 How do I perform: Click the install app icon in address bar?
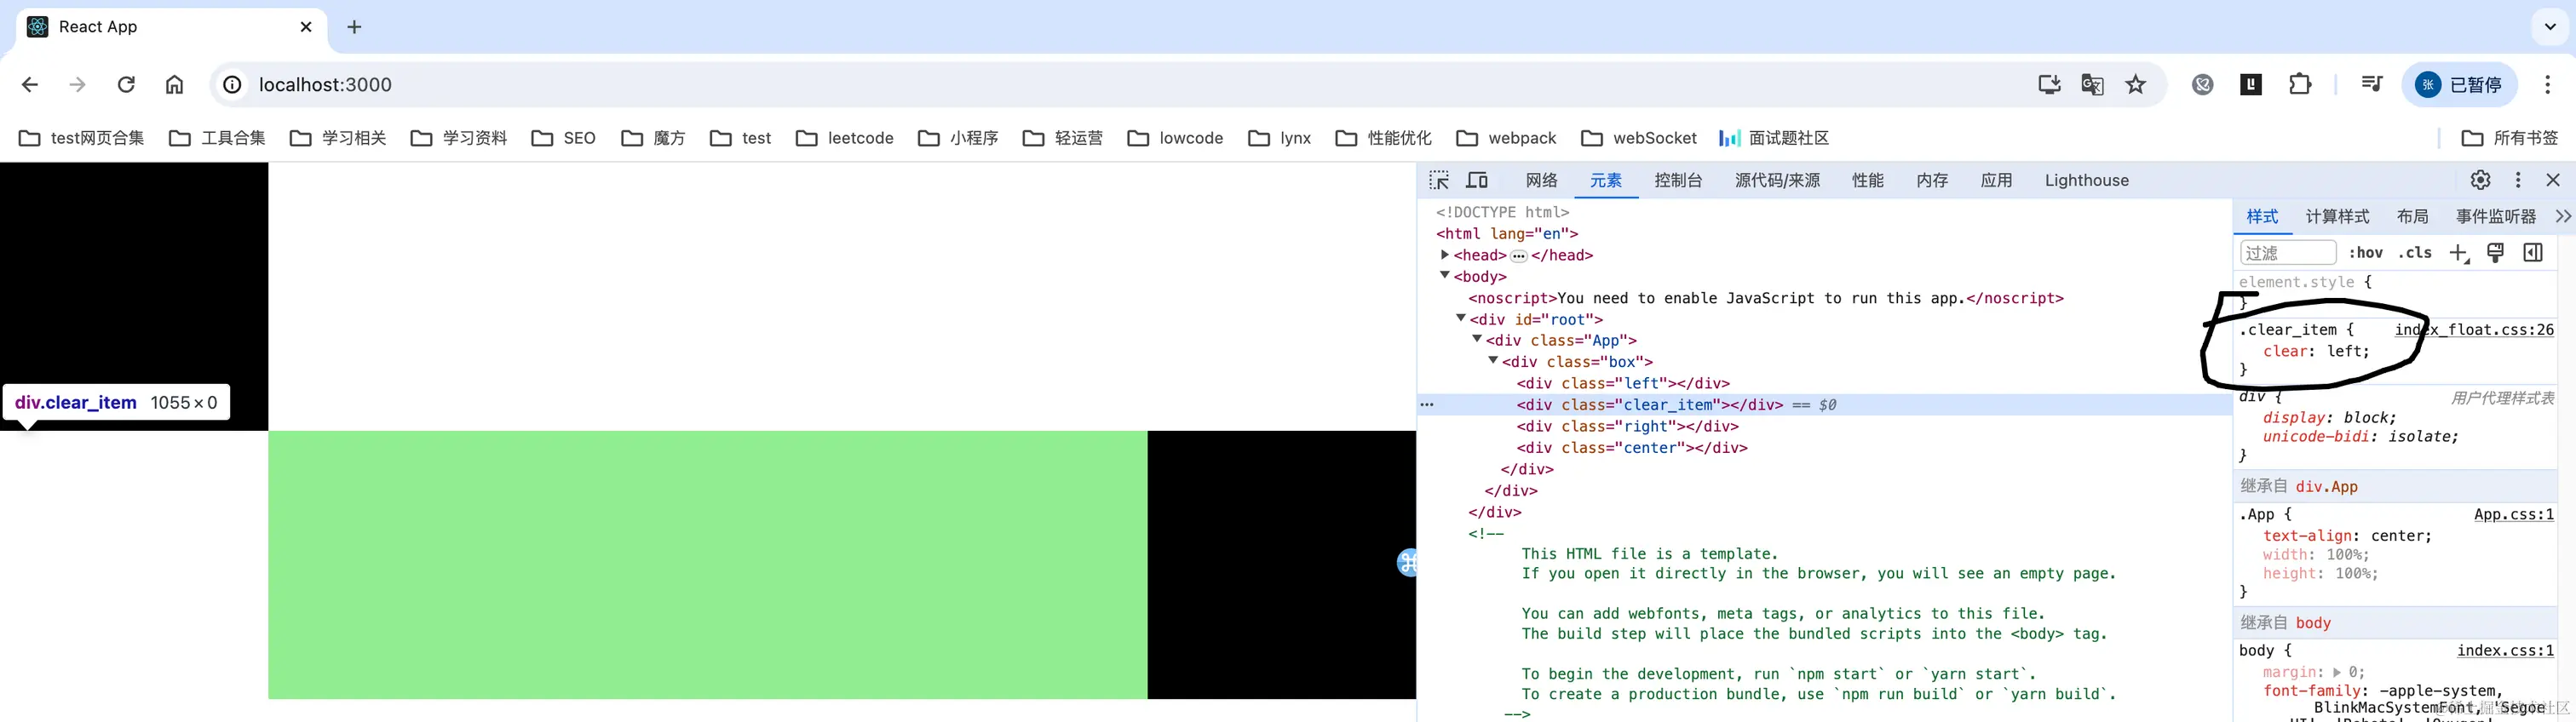(x=2049, y=85)
